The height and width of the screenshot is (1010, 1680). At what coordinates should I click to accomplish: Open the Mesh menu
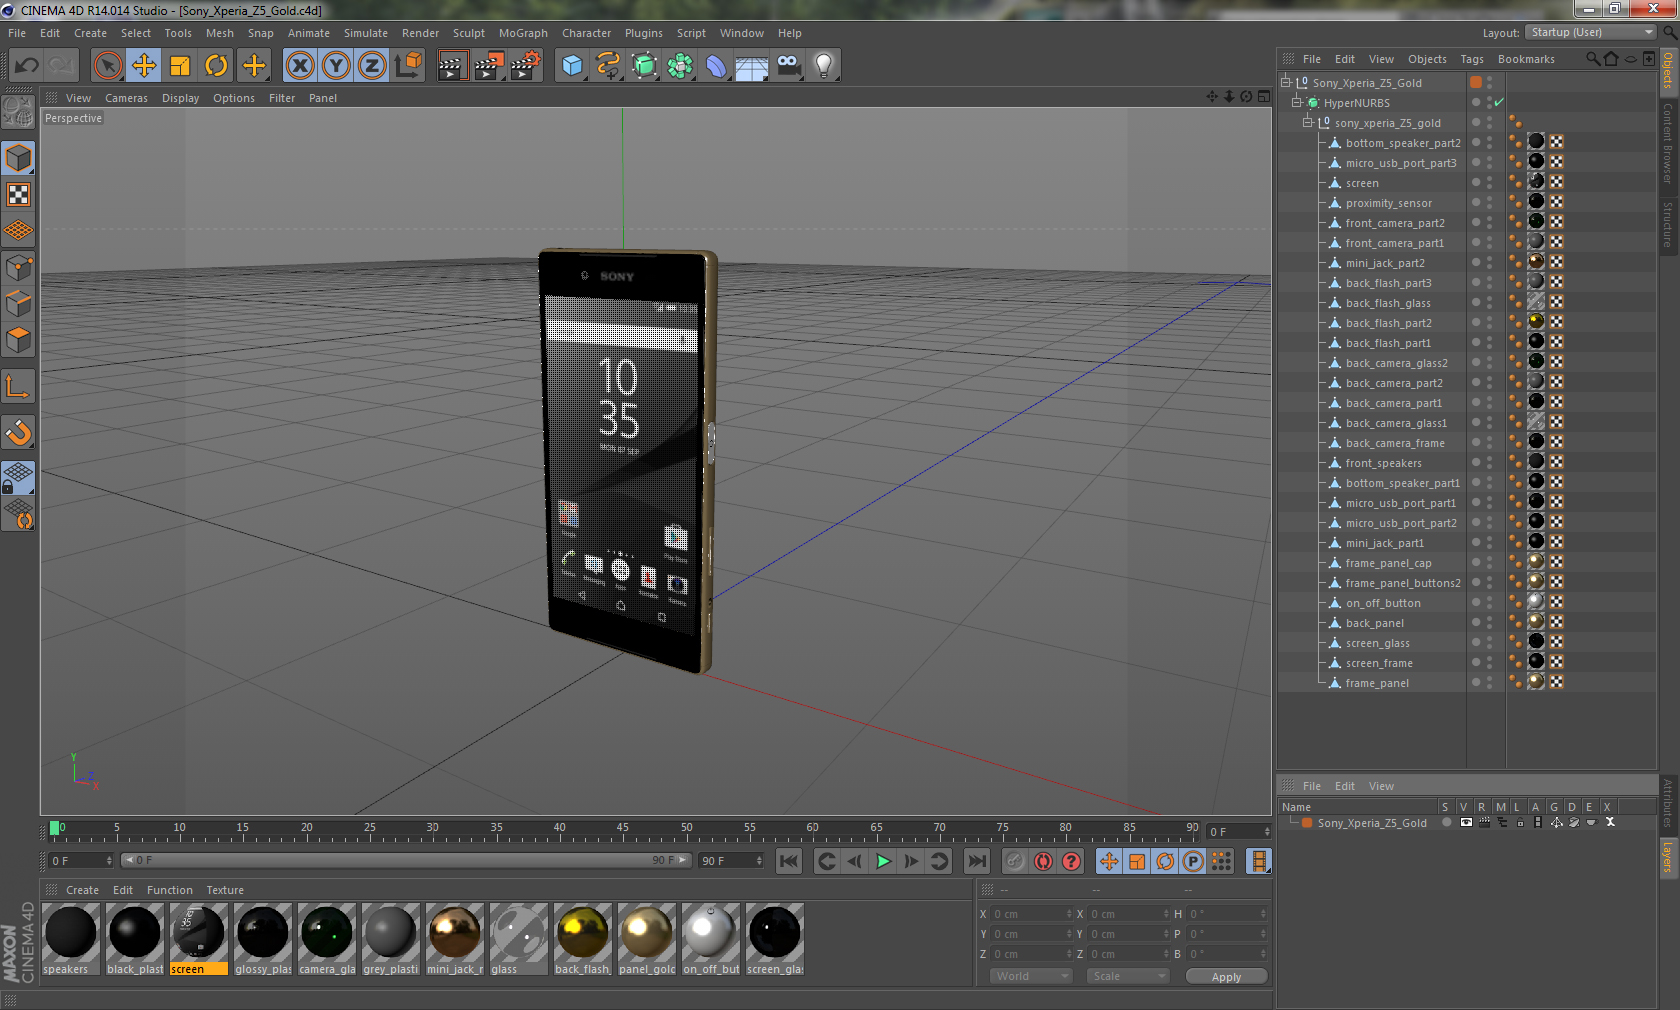point(220,33)
